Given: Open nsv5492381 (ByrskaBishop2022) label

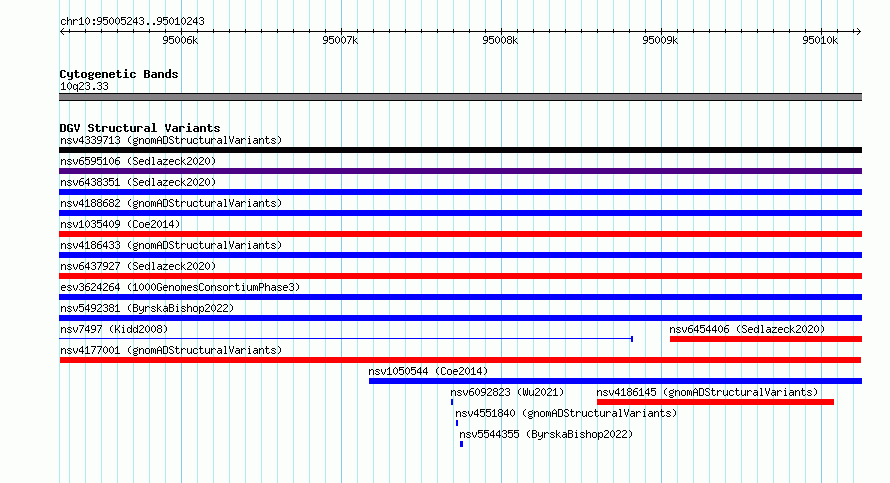Looking at the screenshot, I should coord(147,308).
